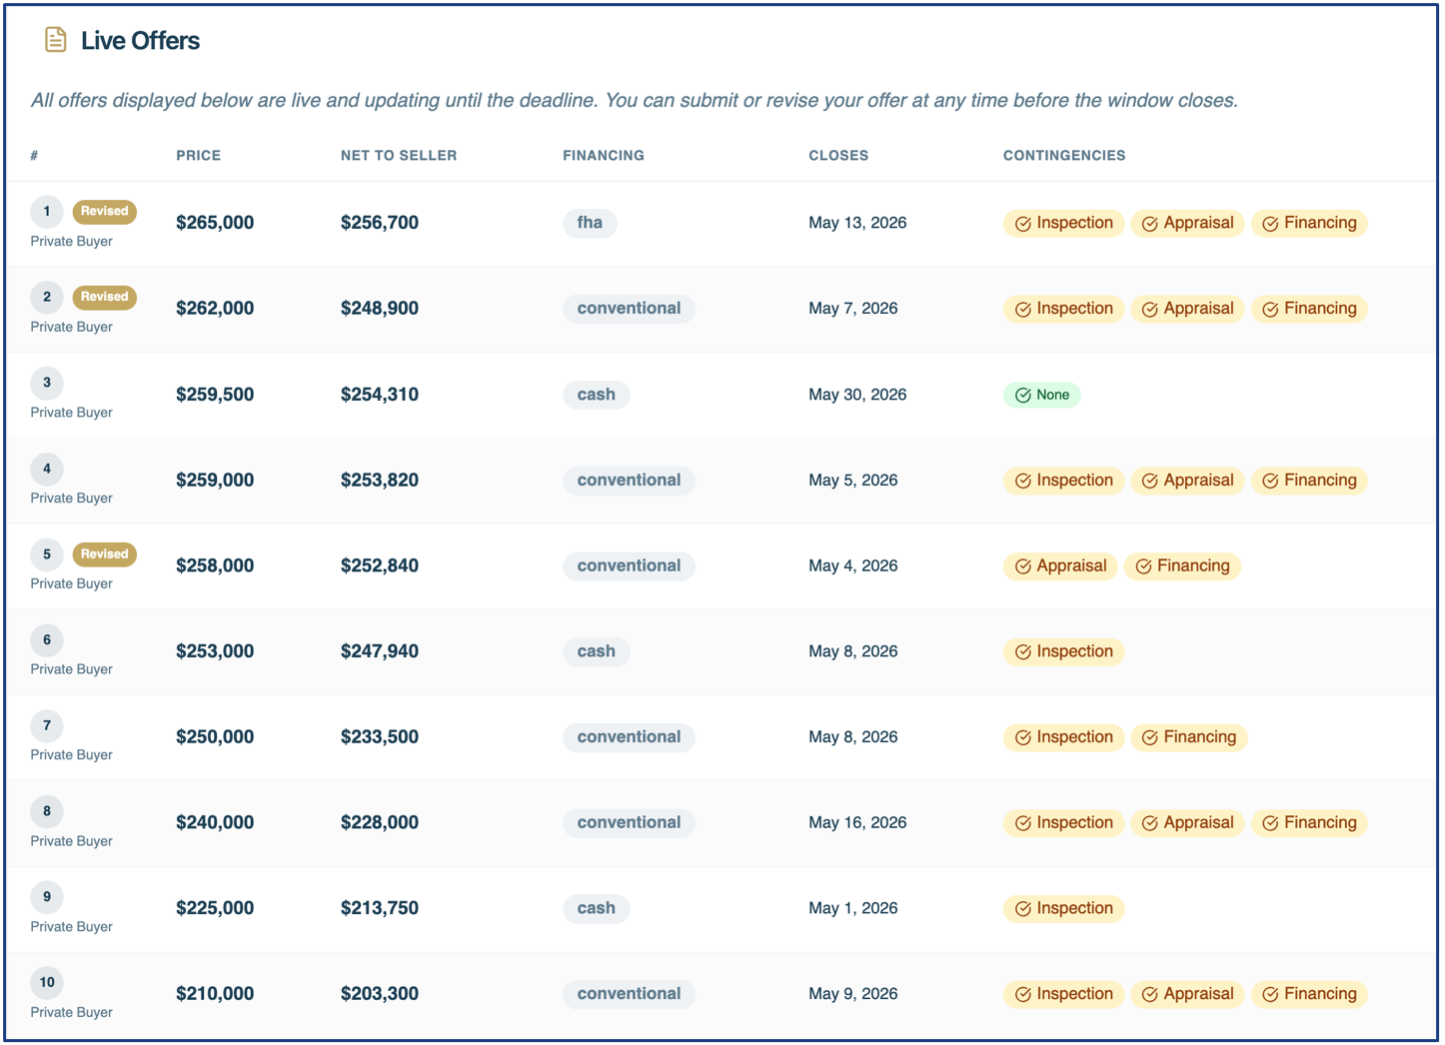
Task: Click Financing tag on the $258,000 offer
Action: 1183,566
